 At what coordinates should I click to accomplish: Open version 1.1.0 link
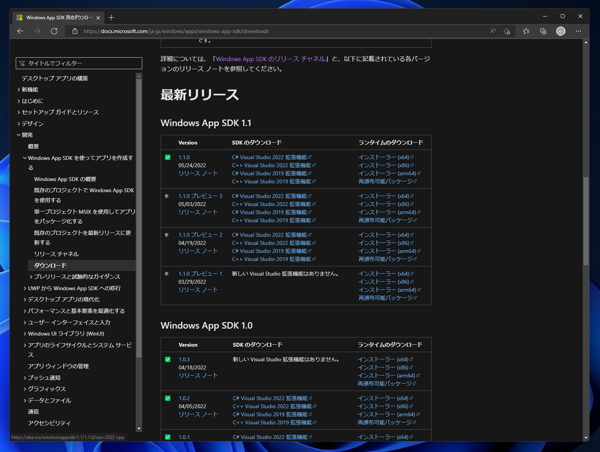point(184,157)
